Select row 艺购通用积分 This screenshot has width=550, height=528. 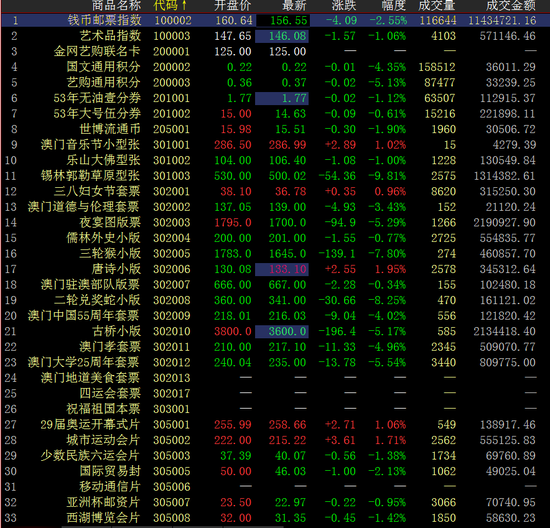coord(275,82)
